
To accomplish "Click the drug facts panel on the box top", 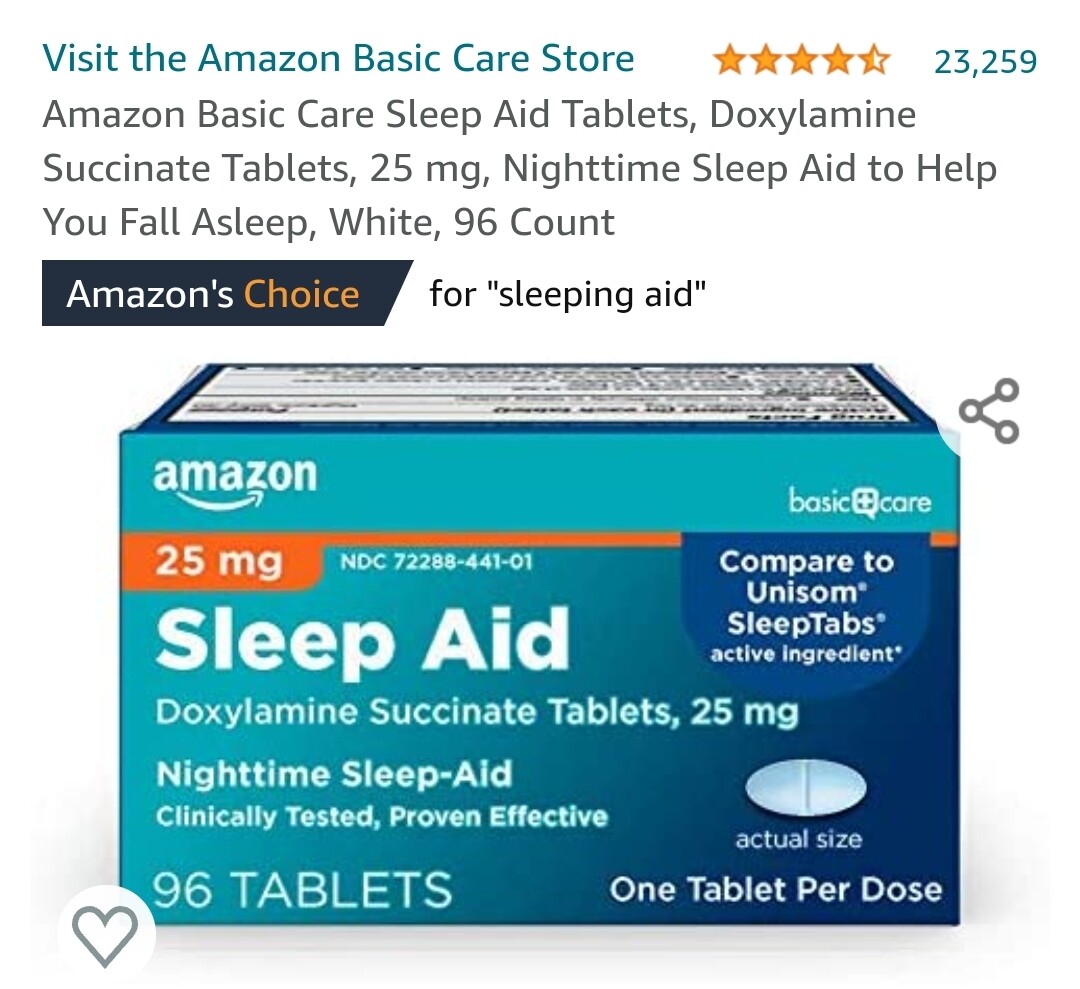I will pyautogui.click(x=531, y=393).
